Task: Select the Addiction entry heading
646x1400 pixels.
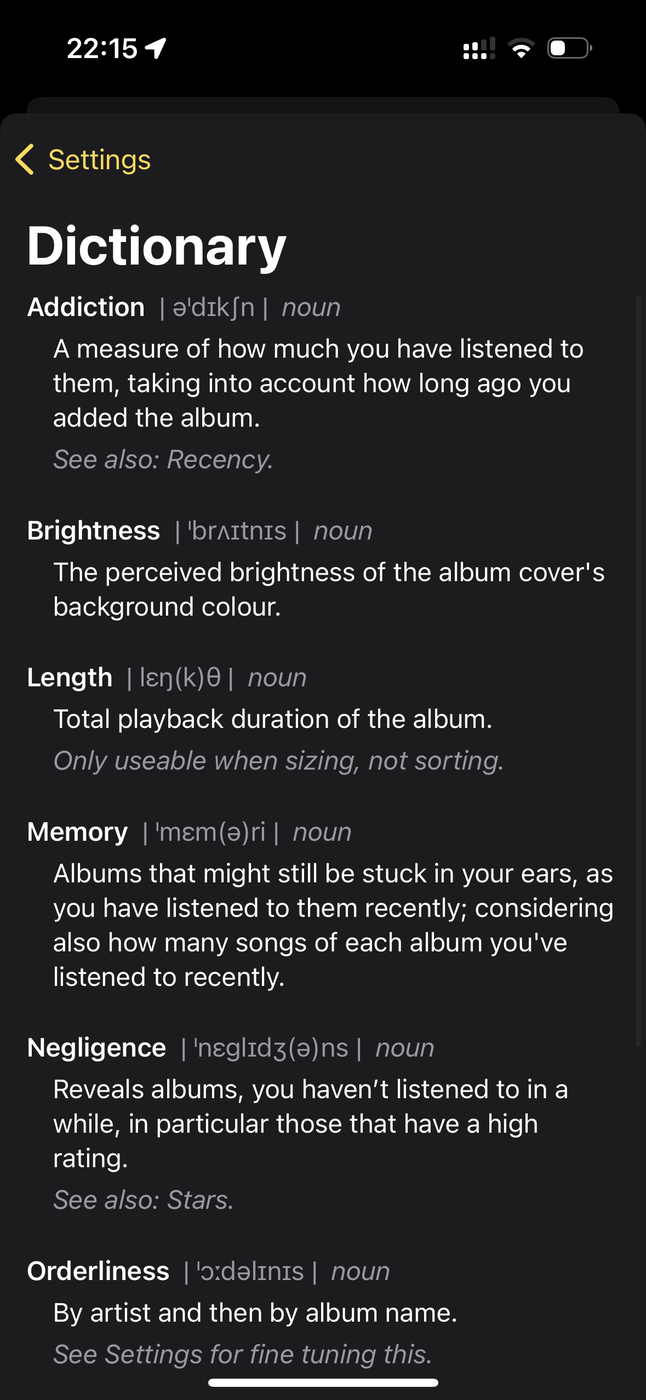Action: [86, 307]
